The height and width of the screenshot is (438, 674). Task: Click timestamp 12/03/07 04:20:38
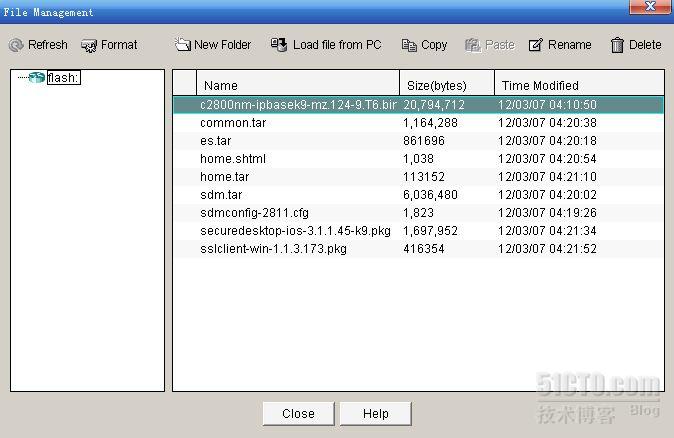coord(547,123)
